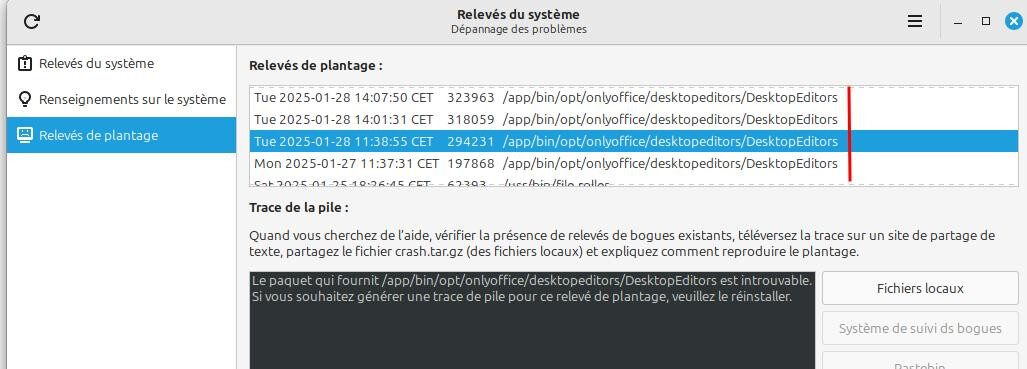This screenshot has width=1027, height=369.
Task: Click the clipboard icon beside Relevés du système
Action: (x=25, y=64)
